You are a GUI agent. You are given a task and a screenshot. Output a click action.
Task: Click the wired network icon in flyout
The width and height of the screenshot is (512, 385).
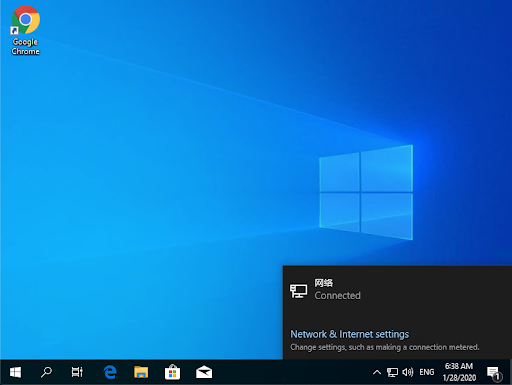tap(298, 291)
